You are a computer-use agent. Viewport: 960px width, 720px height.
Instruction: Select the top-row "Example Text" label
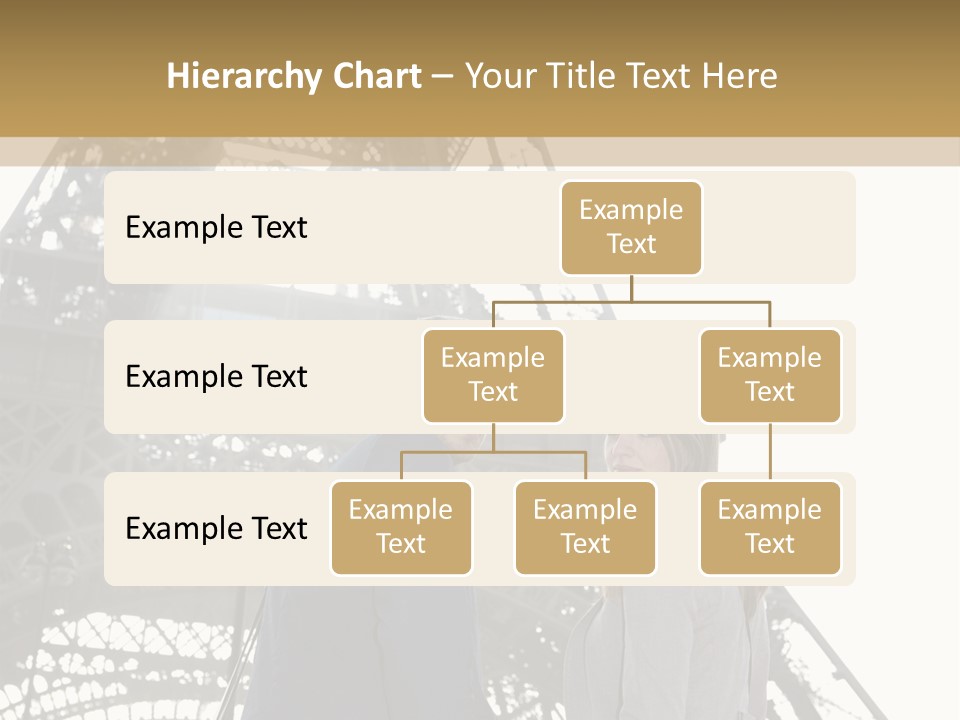click(x=216, y=228)
